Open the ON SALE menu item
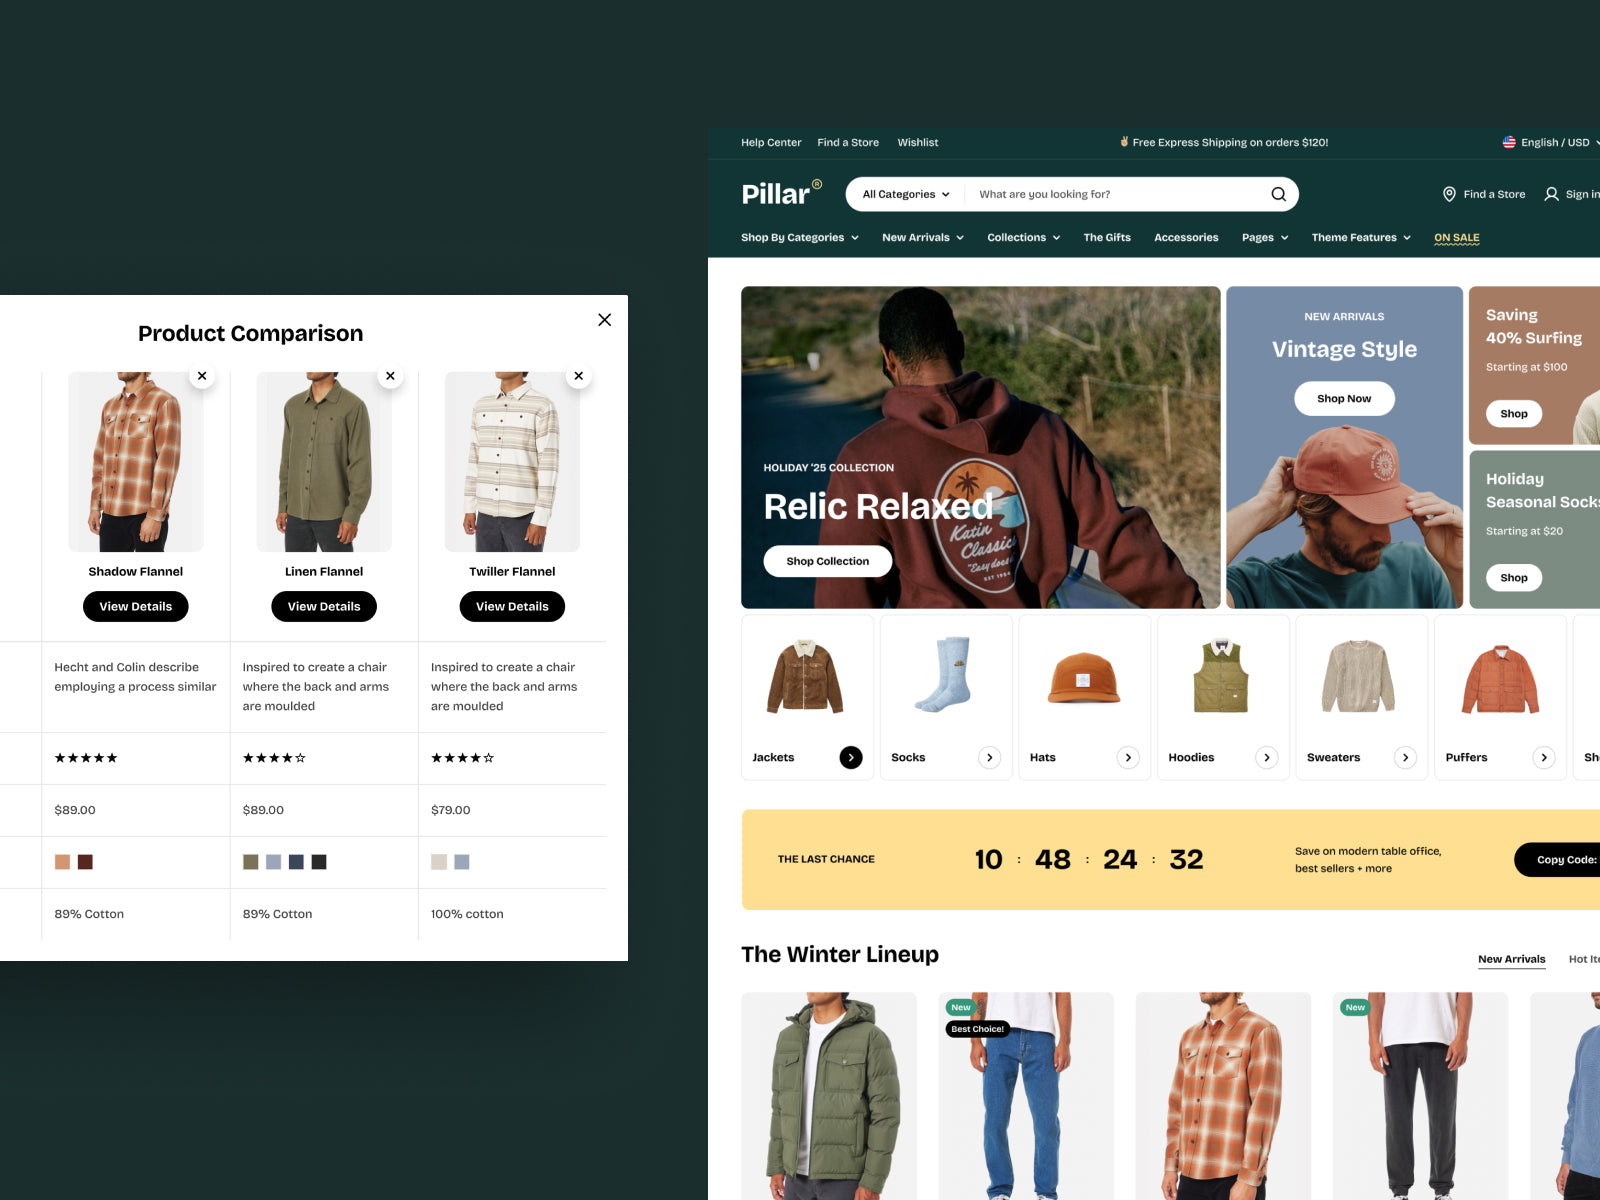 tap(1456, 238)
